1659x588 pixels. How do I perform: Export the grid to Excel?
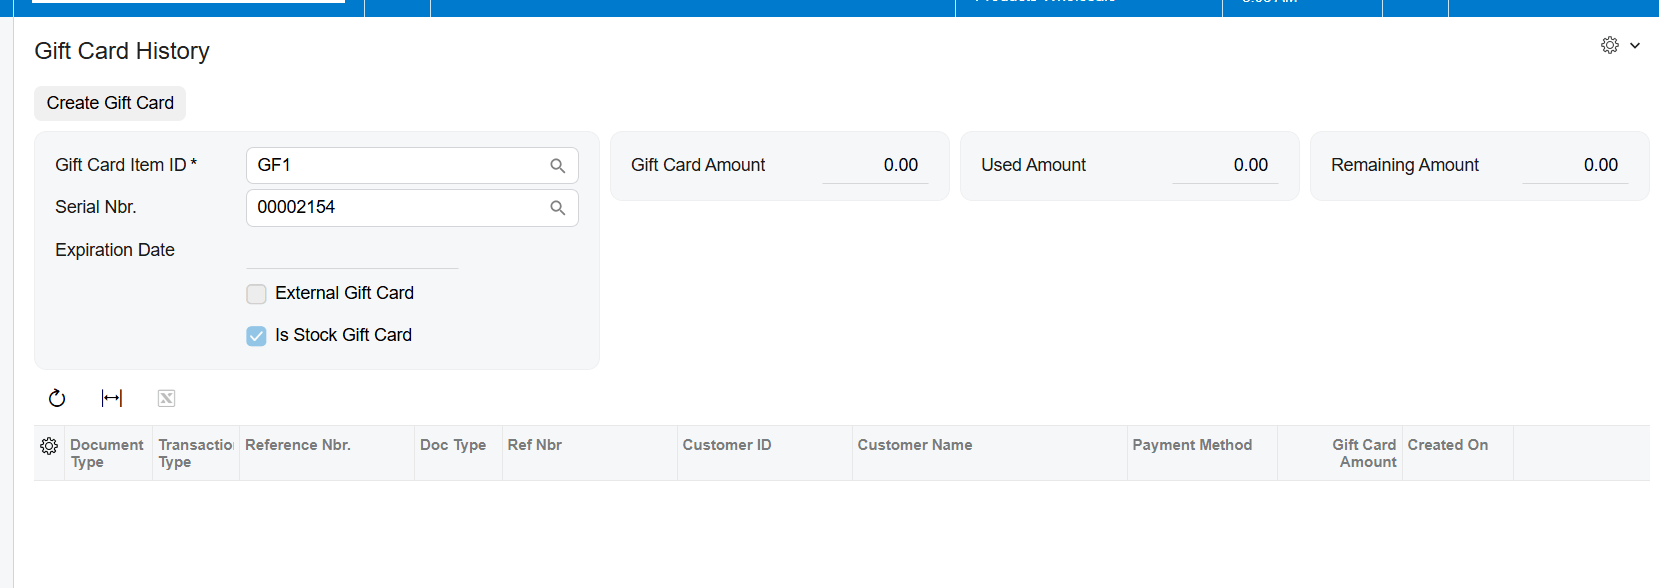click(x=166, y=398)
